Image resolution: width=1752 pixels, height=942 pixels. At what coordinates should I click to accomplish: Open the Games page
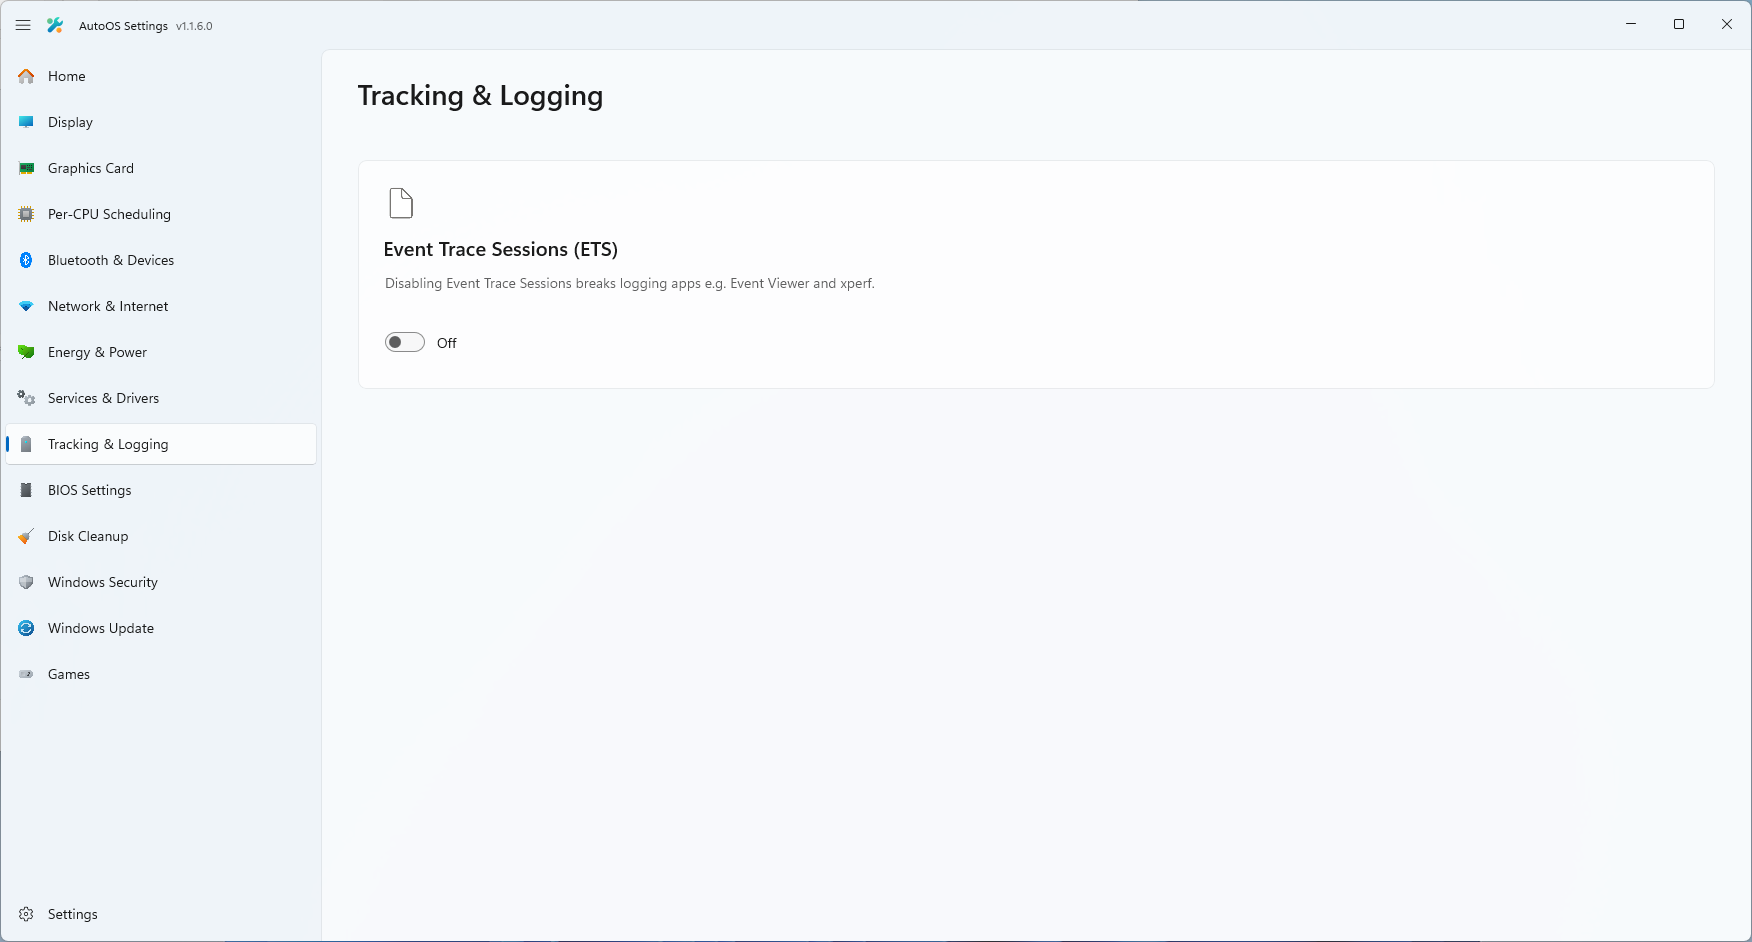tap(161, 674)
